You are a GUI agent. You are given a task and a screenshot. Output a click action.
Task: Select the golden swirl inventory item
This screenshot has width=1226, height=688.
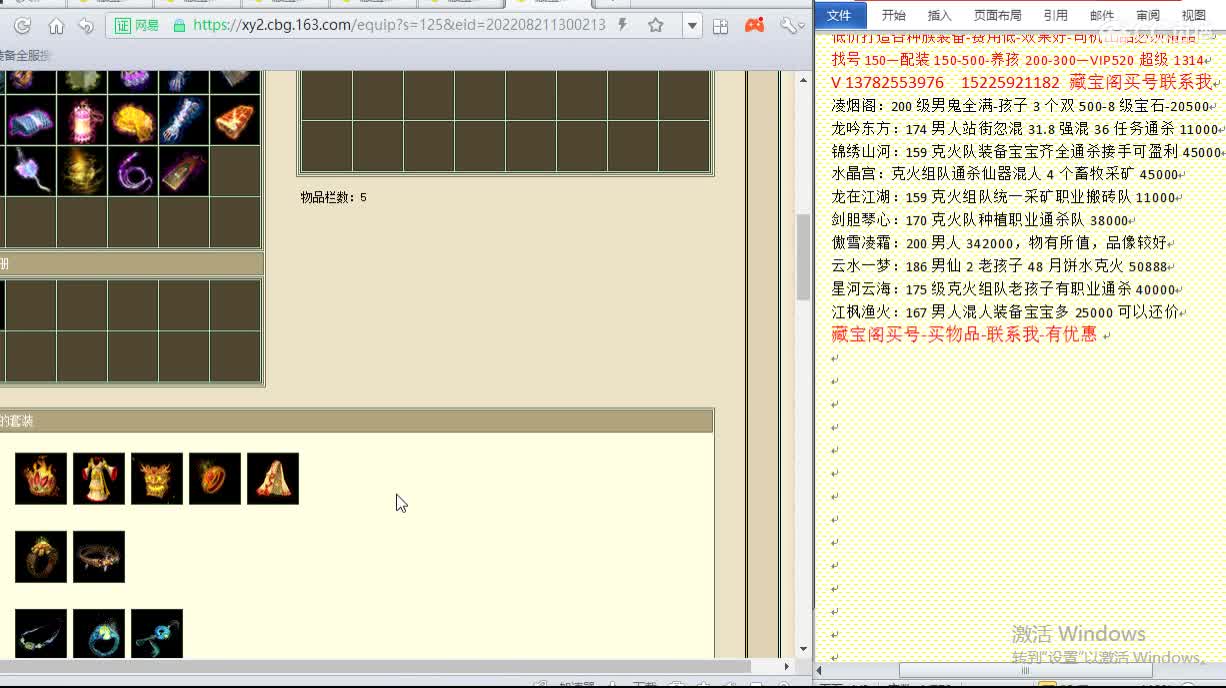(81, 171)
